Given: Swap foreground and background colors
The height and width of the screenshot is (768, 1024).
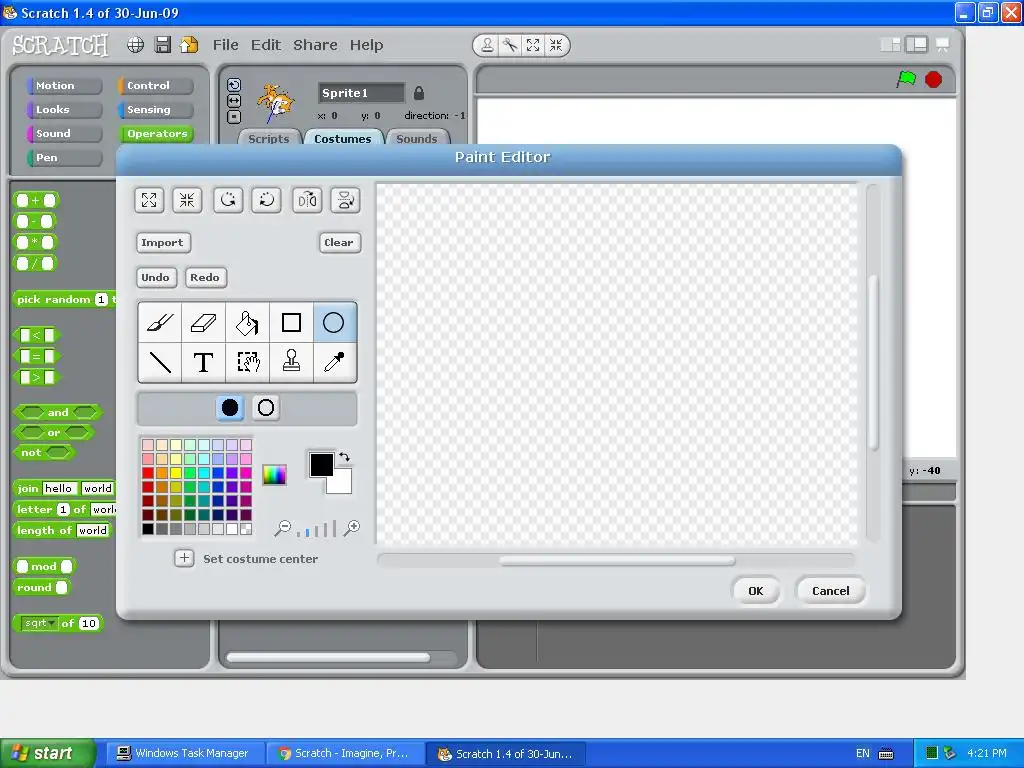Looking at the screenshot, I should pyautogui.click(x=345, y=457).
